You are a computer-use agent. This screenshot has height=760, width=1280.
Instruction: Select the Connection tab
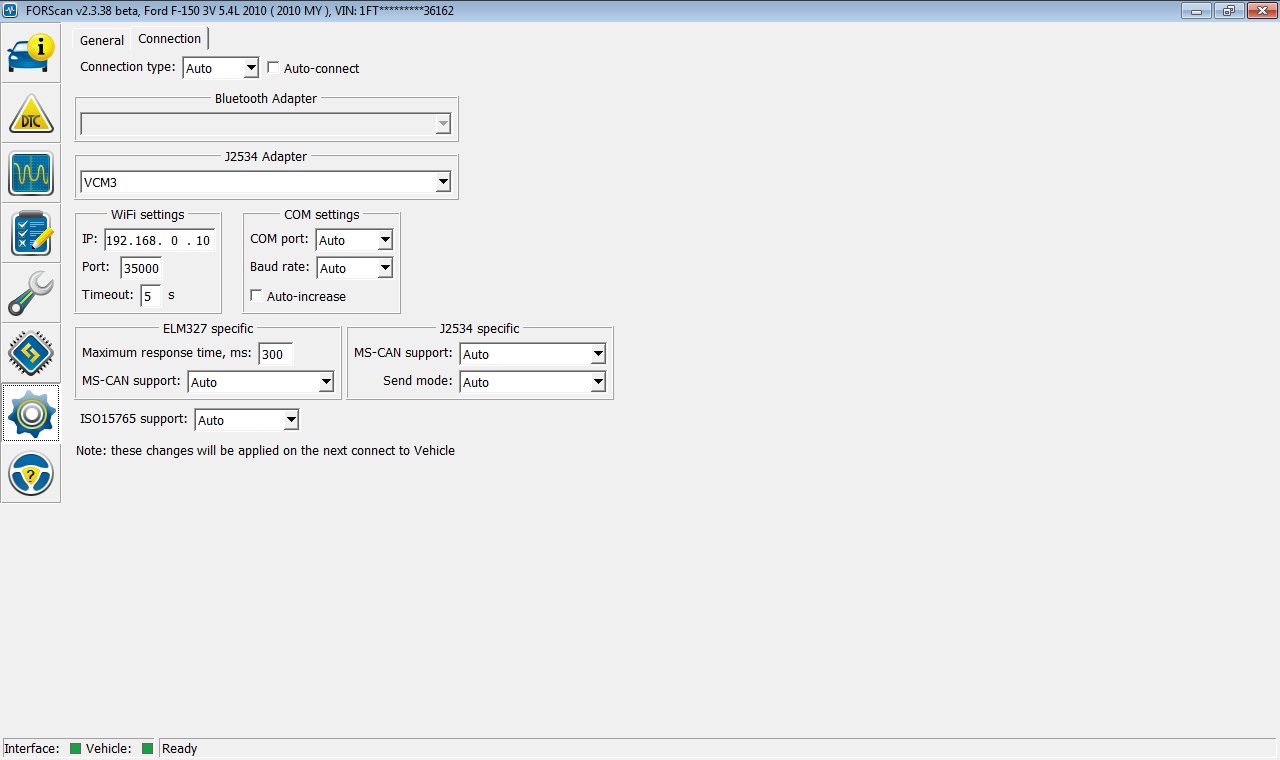click(x=169, y=39)
